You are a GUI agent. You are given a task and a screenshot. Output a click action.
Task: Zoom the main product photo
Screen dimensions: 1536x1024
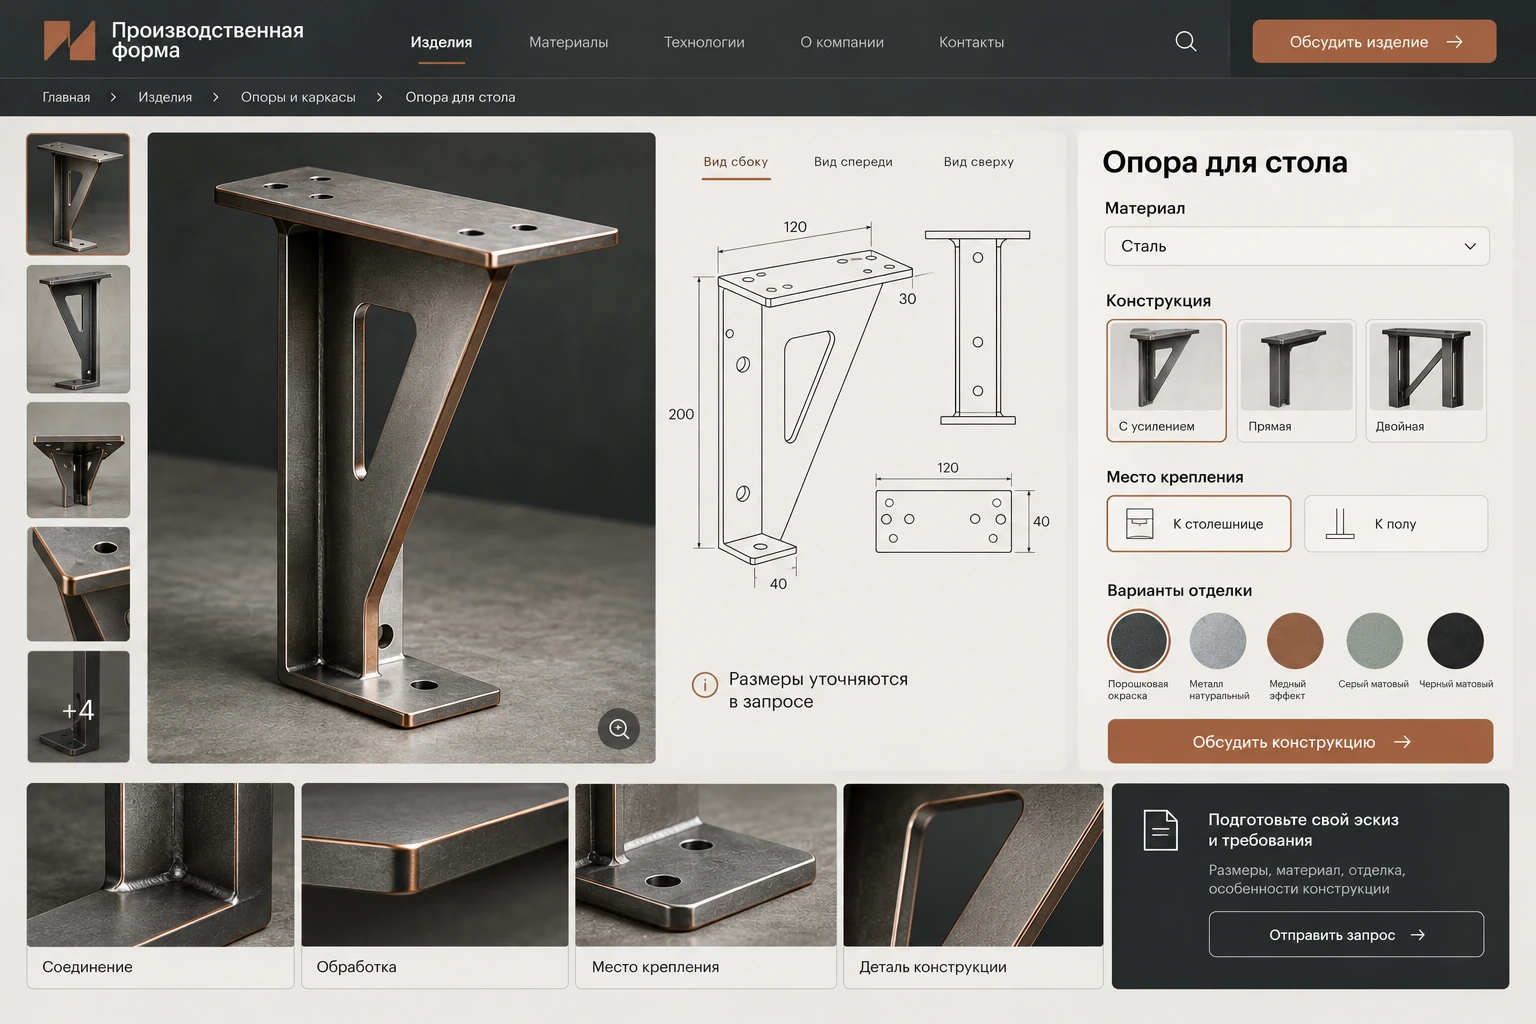(x=619, y=729)
